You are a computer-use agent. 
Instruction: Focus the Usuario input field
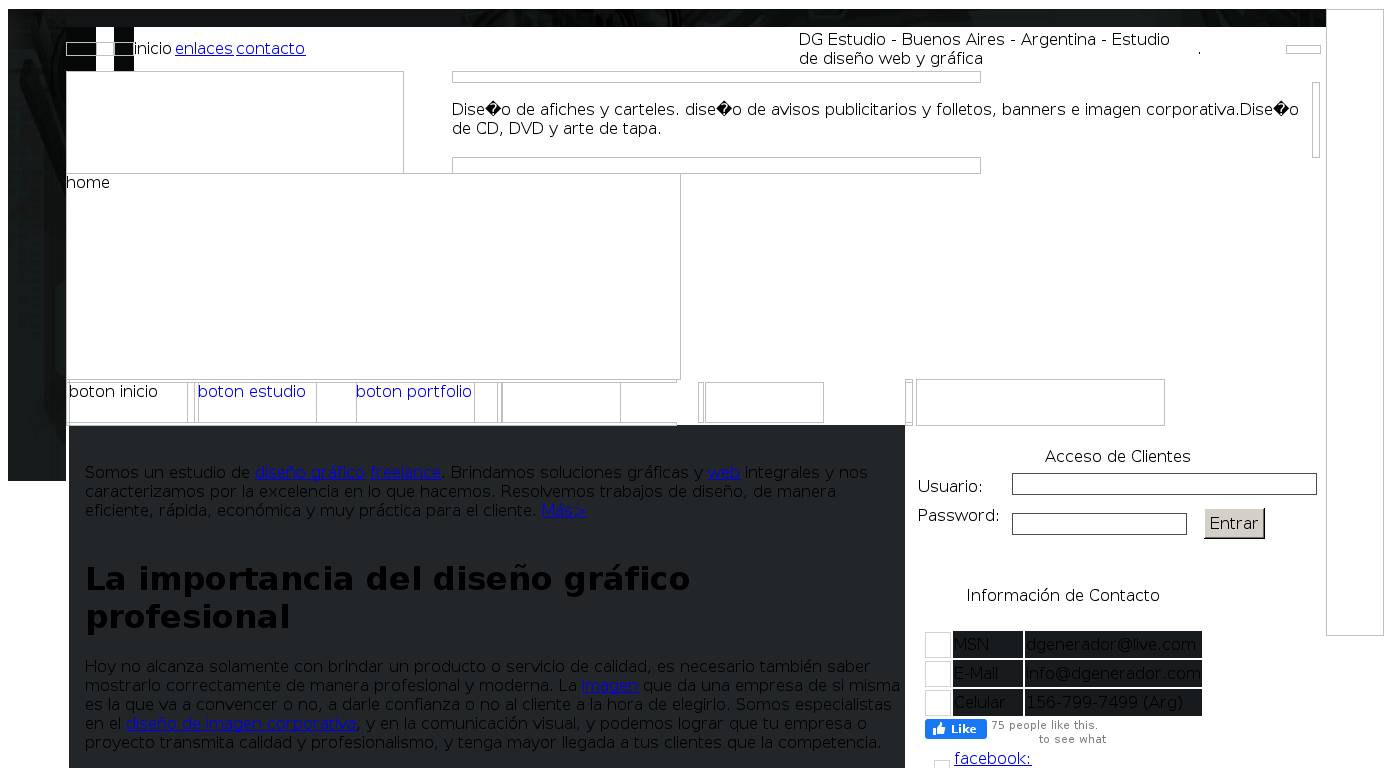pyautogui.click(x=1163, y=484)
